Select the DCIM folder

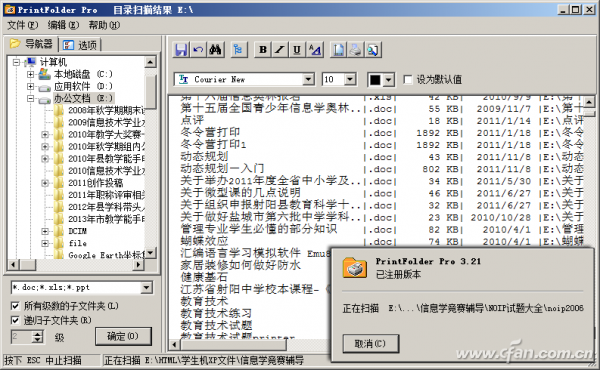click(78, 231)
